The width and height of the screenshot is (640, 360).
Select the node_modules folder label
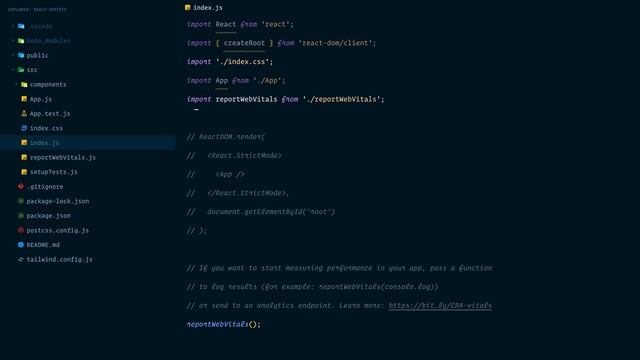pyautogui.click(x=48, y=41)
